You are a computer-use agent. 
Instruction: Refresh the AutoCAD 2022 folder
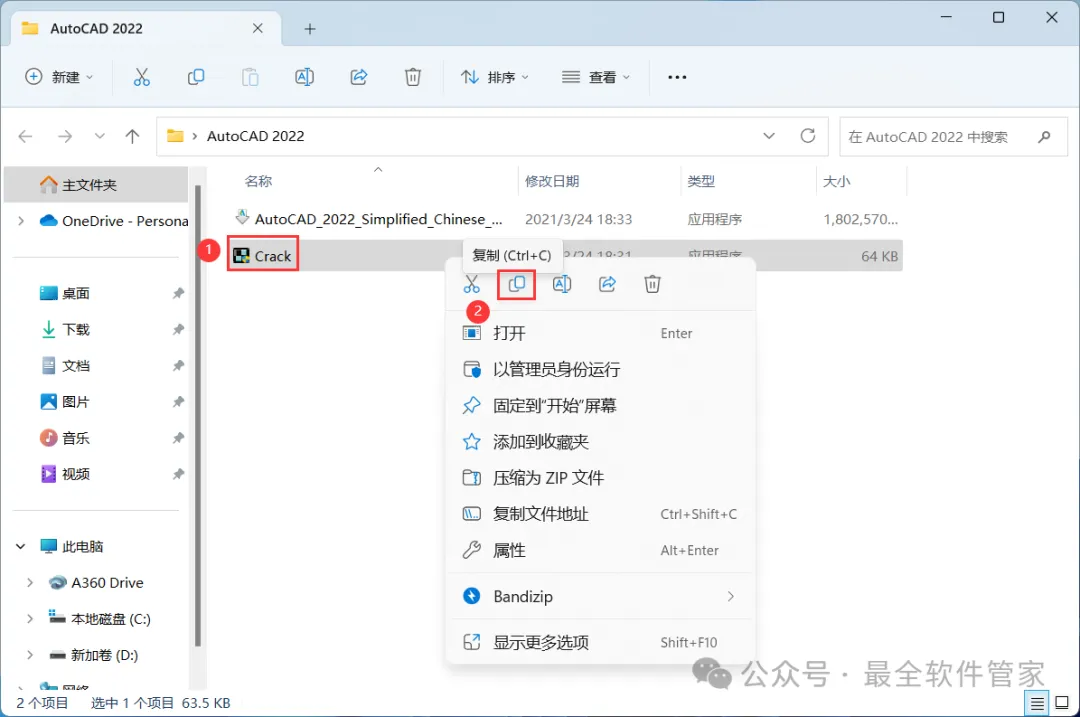(808, 136)
